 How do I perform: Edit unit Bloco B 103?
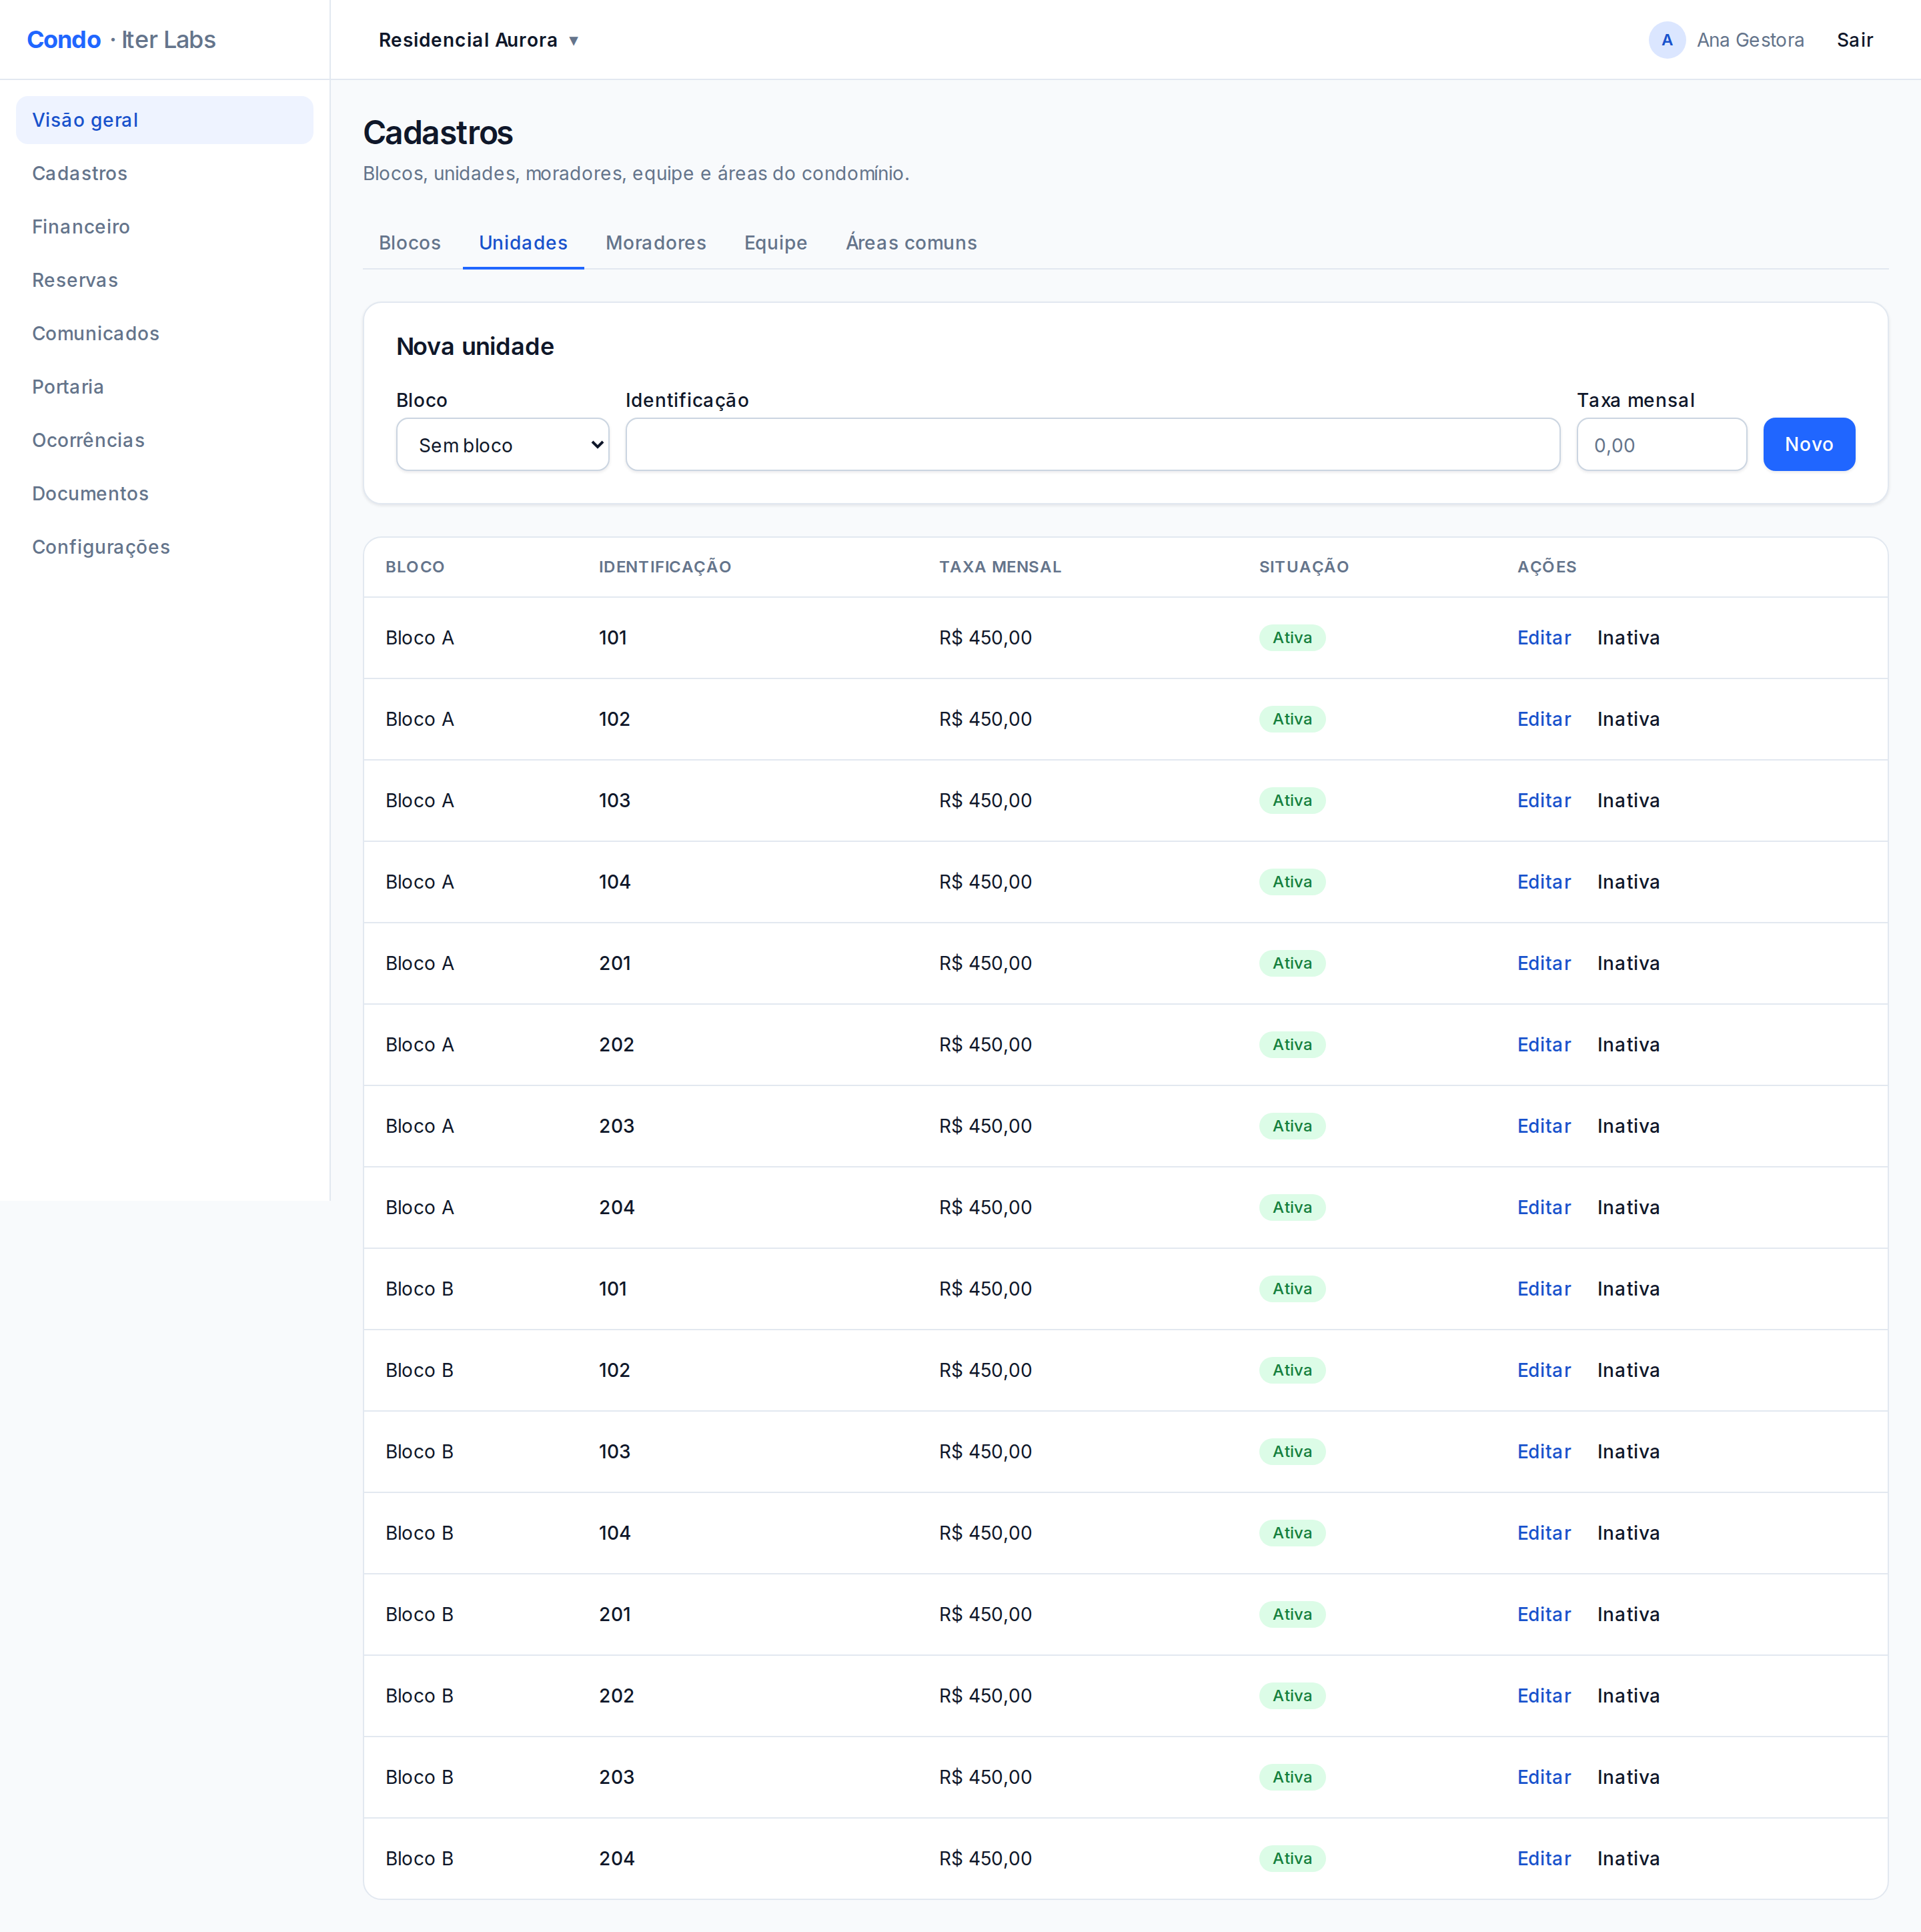tap(1543, 1452)
